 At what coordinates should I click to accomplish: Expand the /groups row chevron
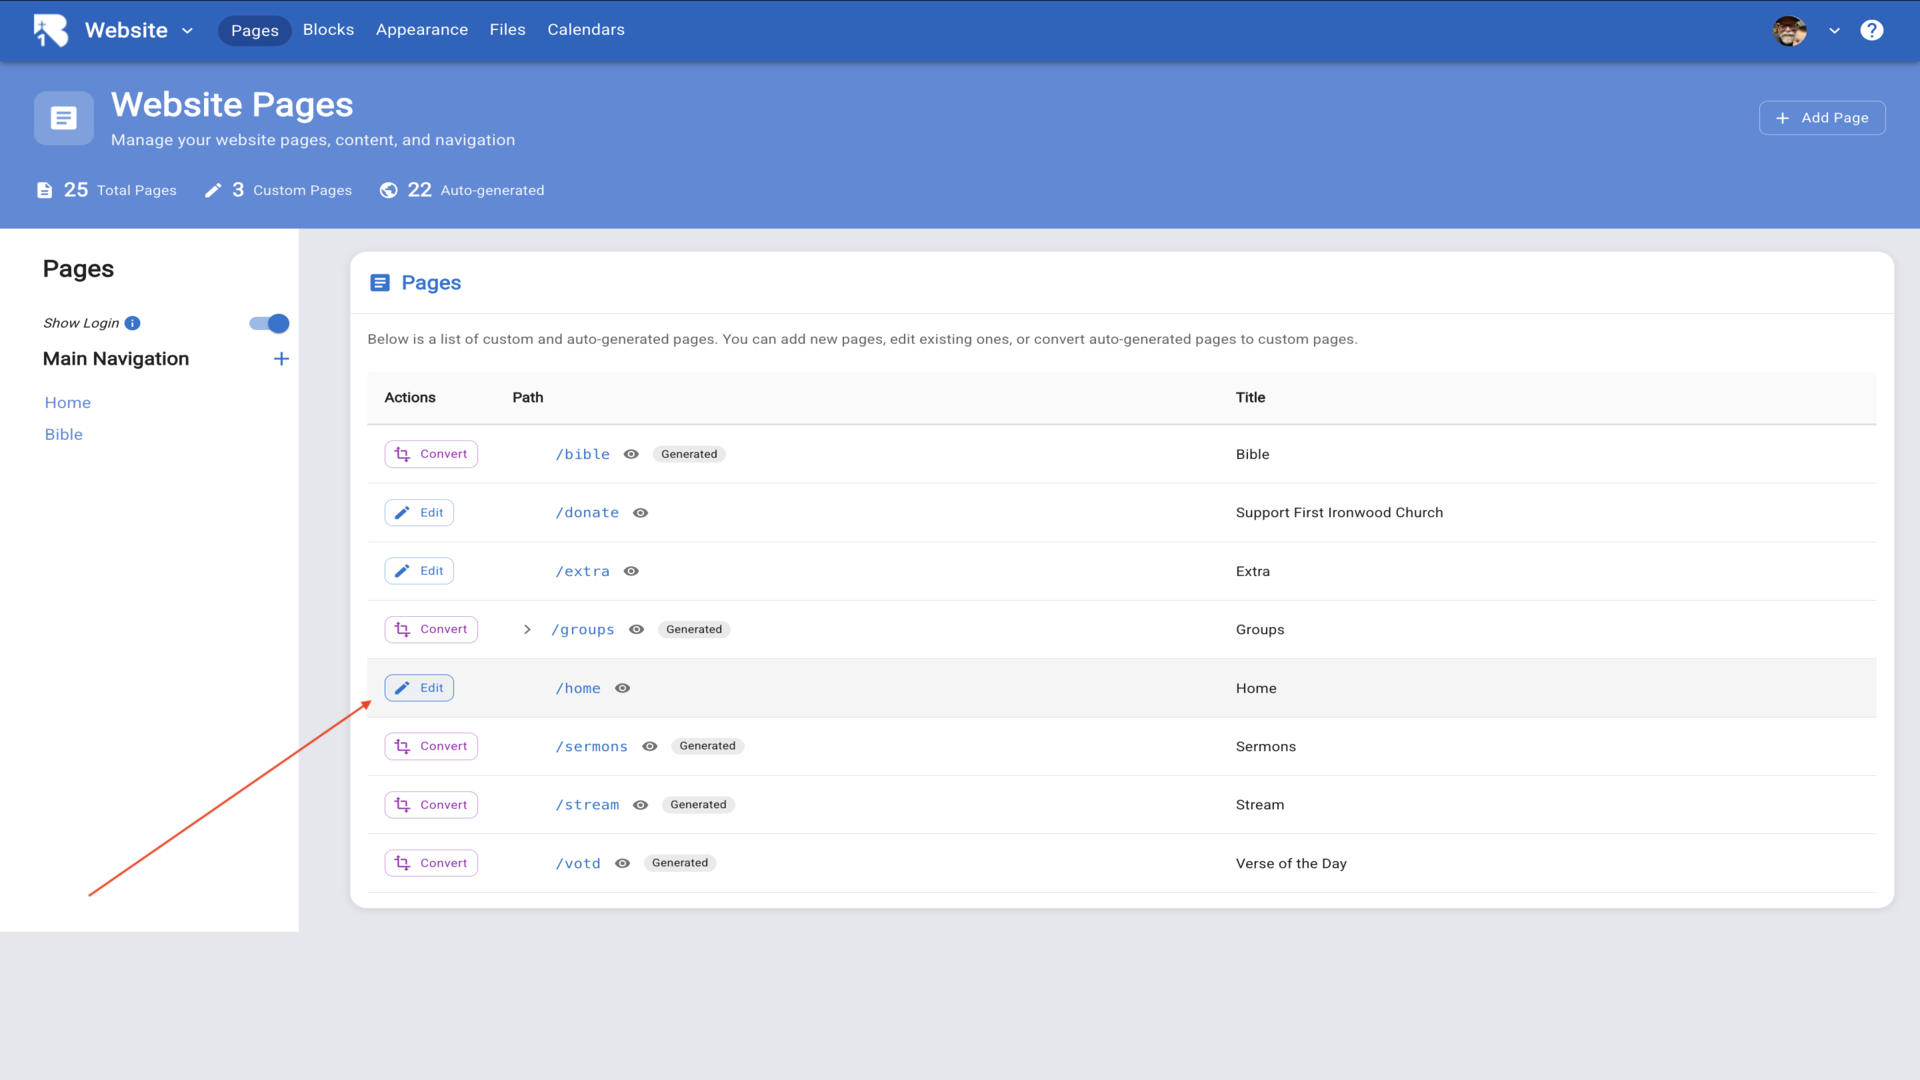(527, 630)
